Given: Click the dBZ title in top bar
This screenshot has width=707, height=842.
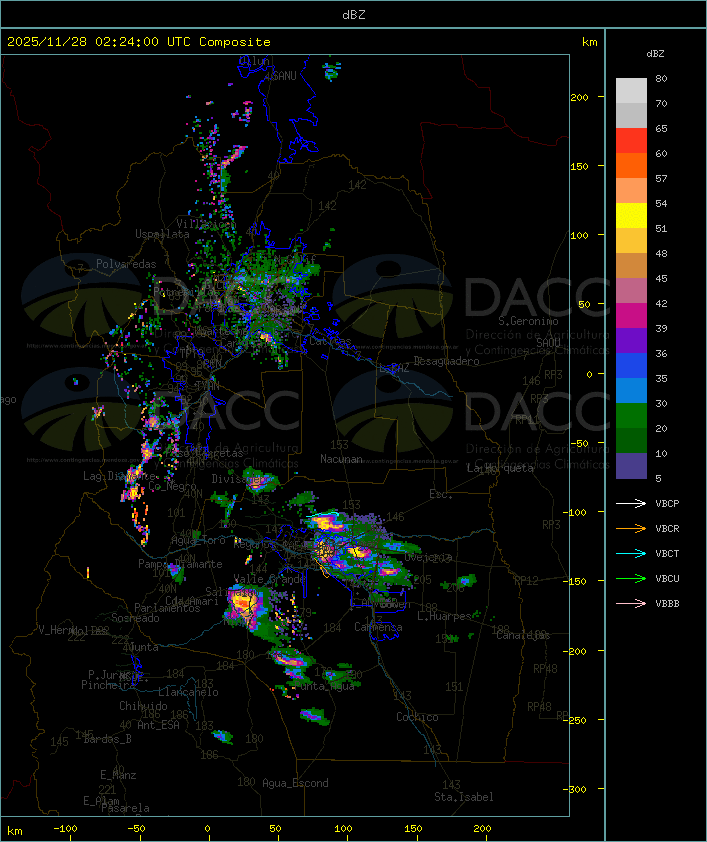Looking at the screenshot, I should (x=354, y=14).
